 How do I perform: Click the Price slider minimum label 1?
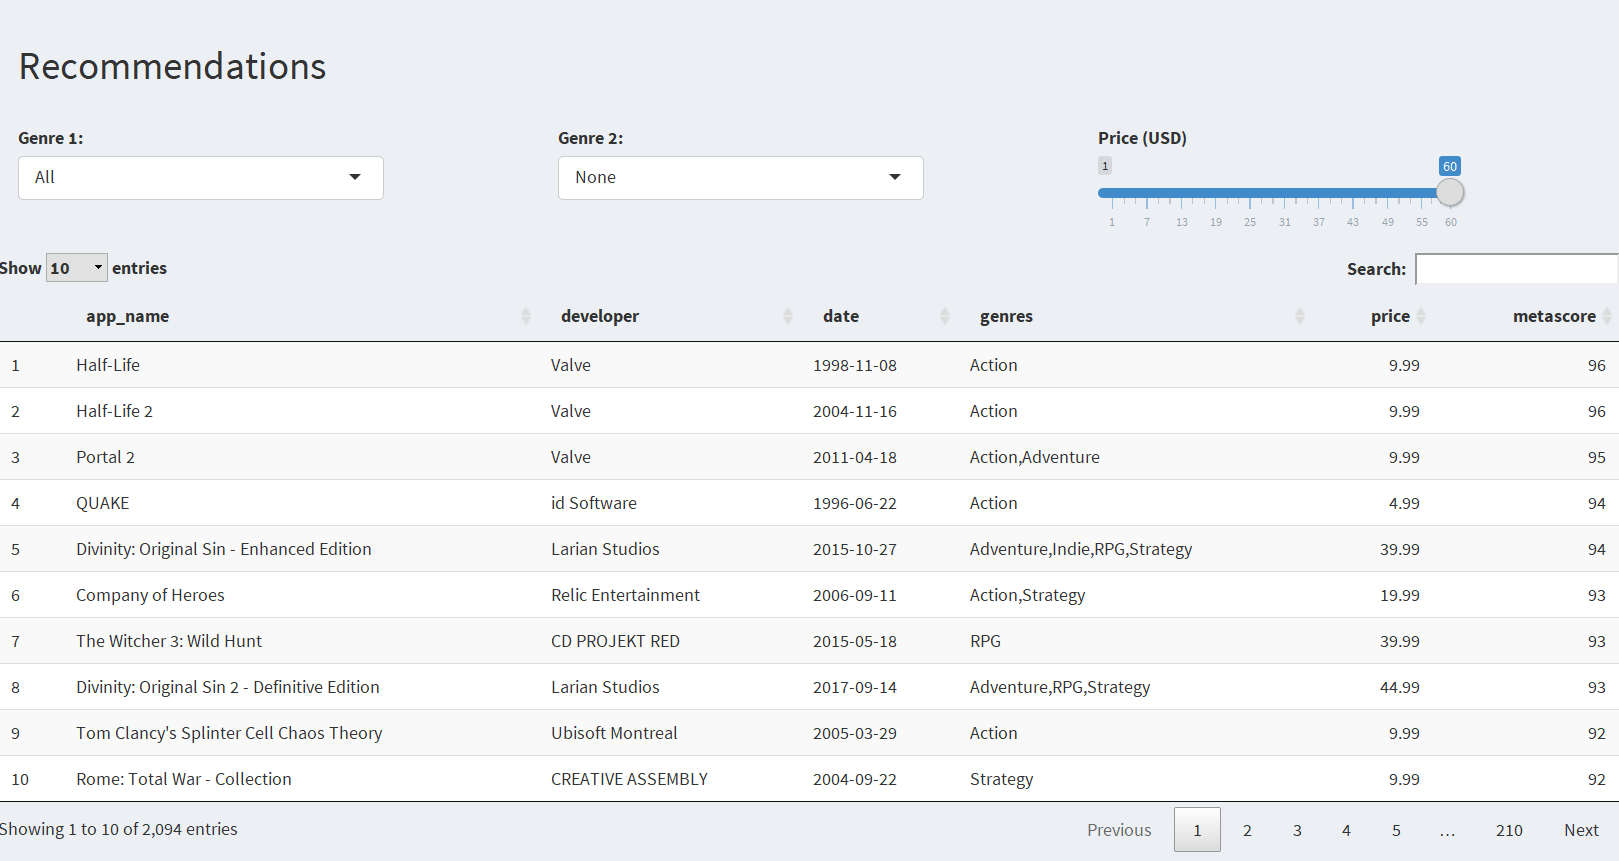pos(1105,166)
